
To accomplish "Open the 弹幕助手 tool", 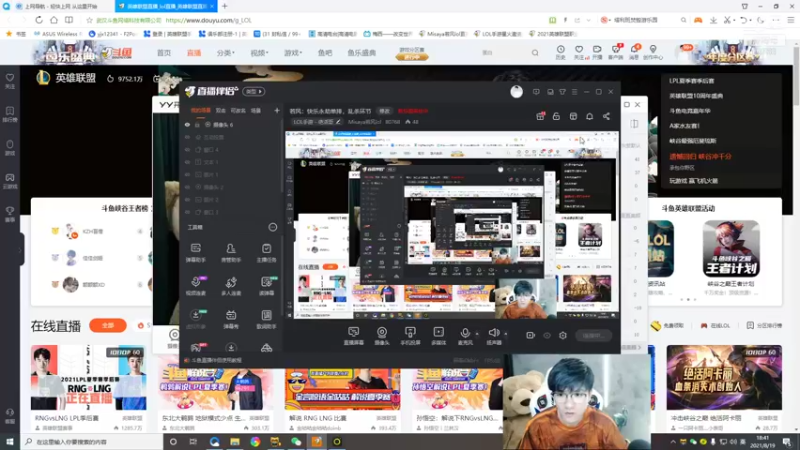I will [195, 253].
